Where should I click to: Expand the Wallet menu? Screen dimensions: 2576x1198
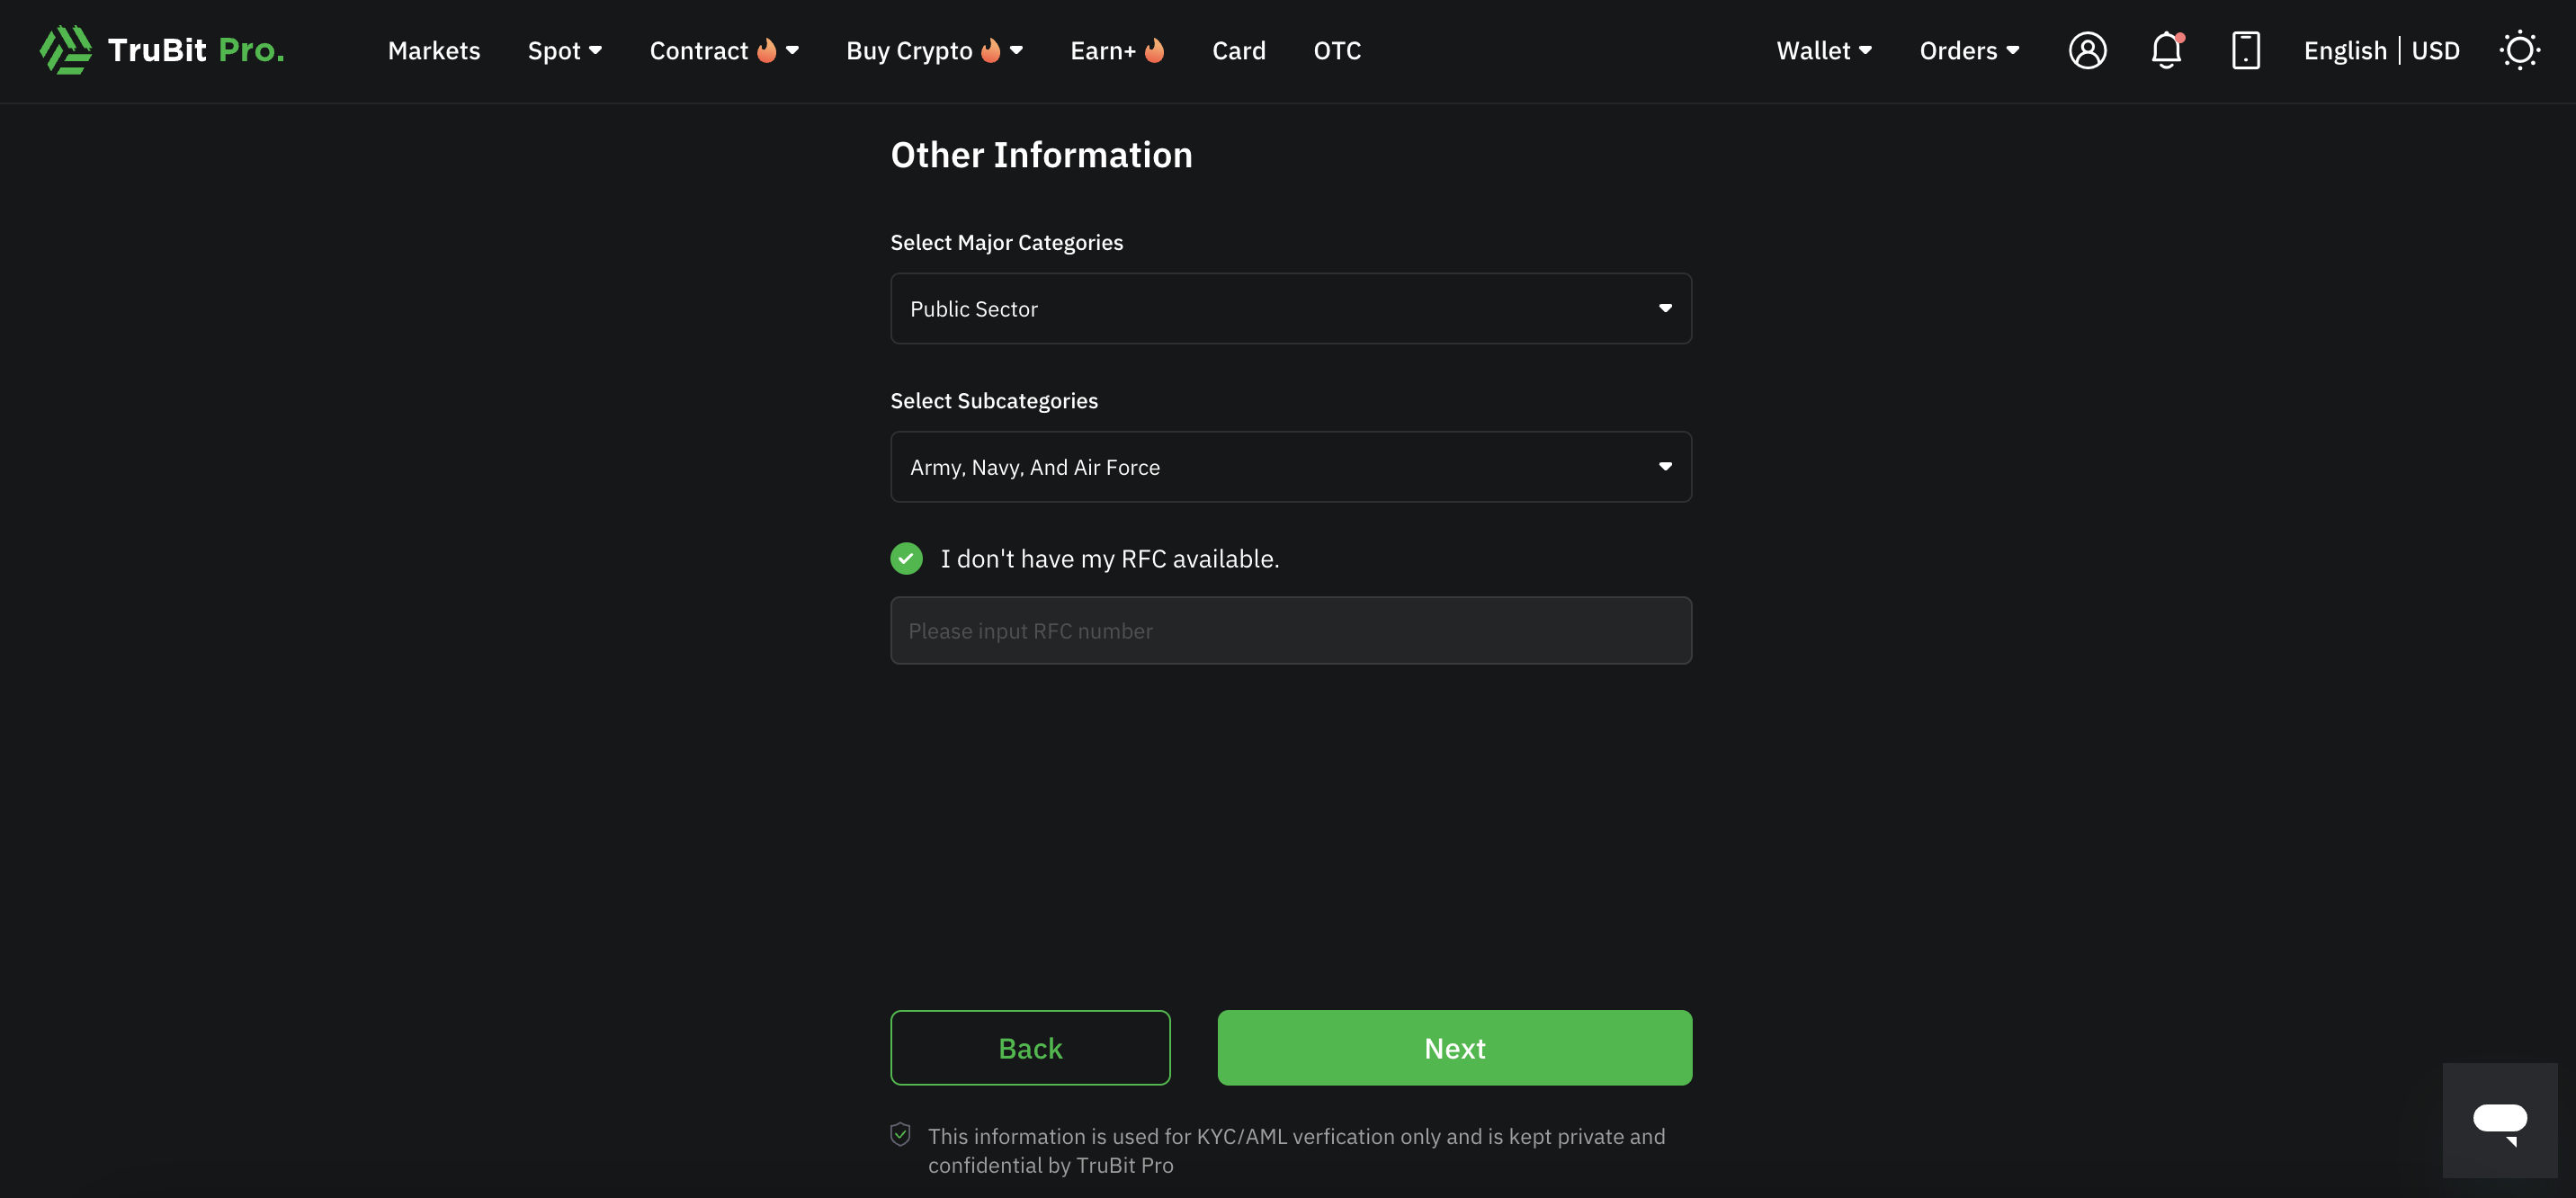pyautogui.click(x=1824, y=50)
